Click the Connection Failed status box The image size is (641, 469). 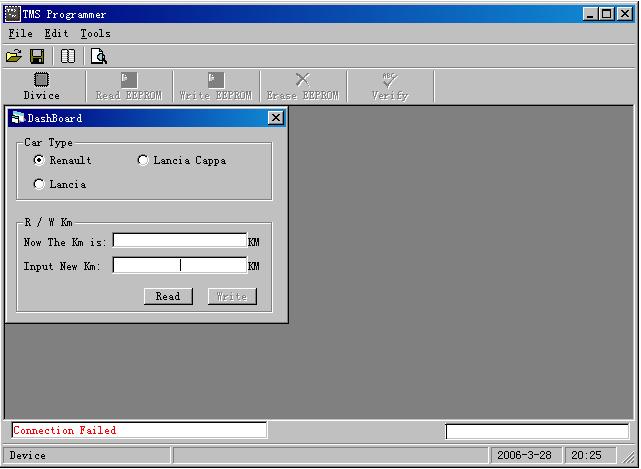tap(139, 430)
